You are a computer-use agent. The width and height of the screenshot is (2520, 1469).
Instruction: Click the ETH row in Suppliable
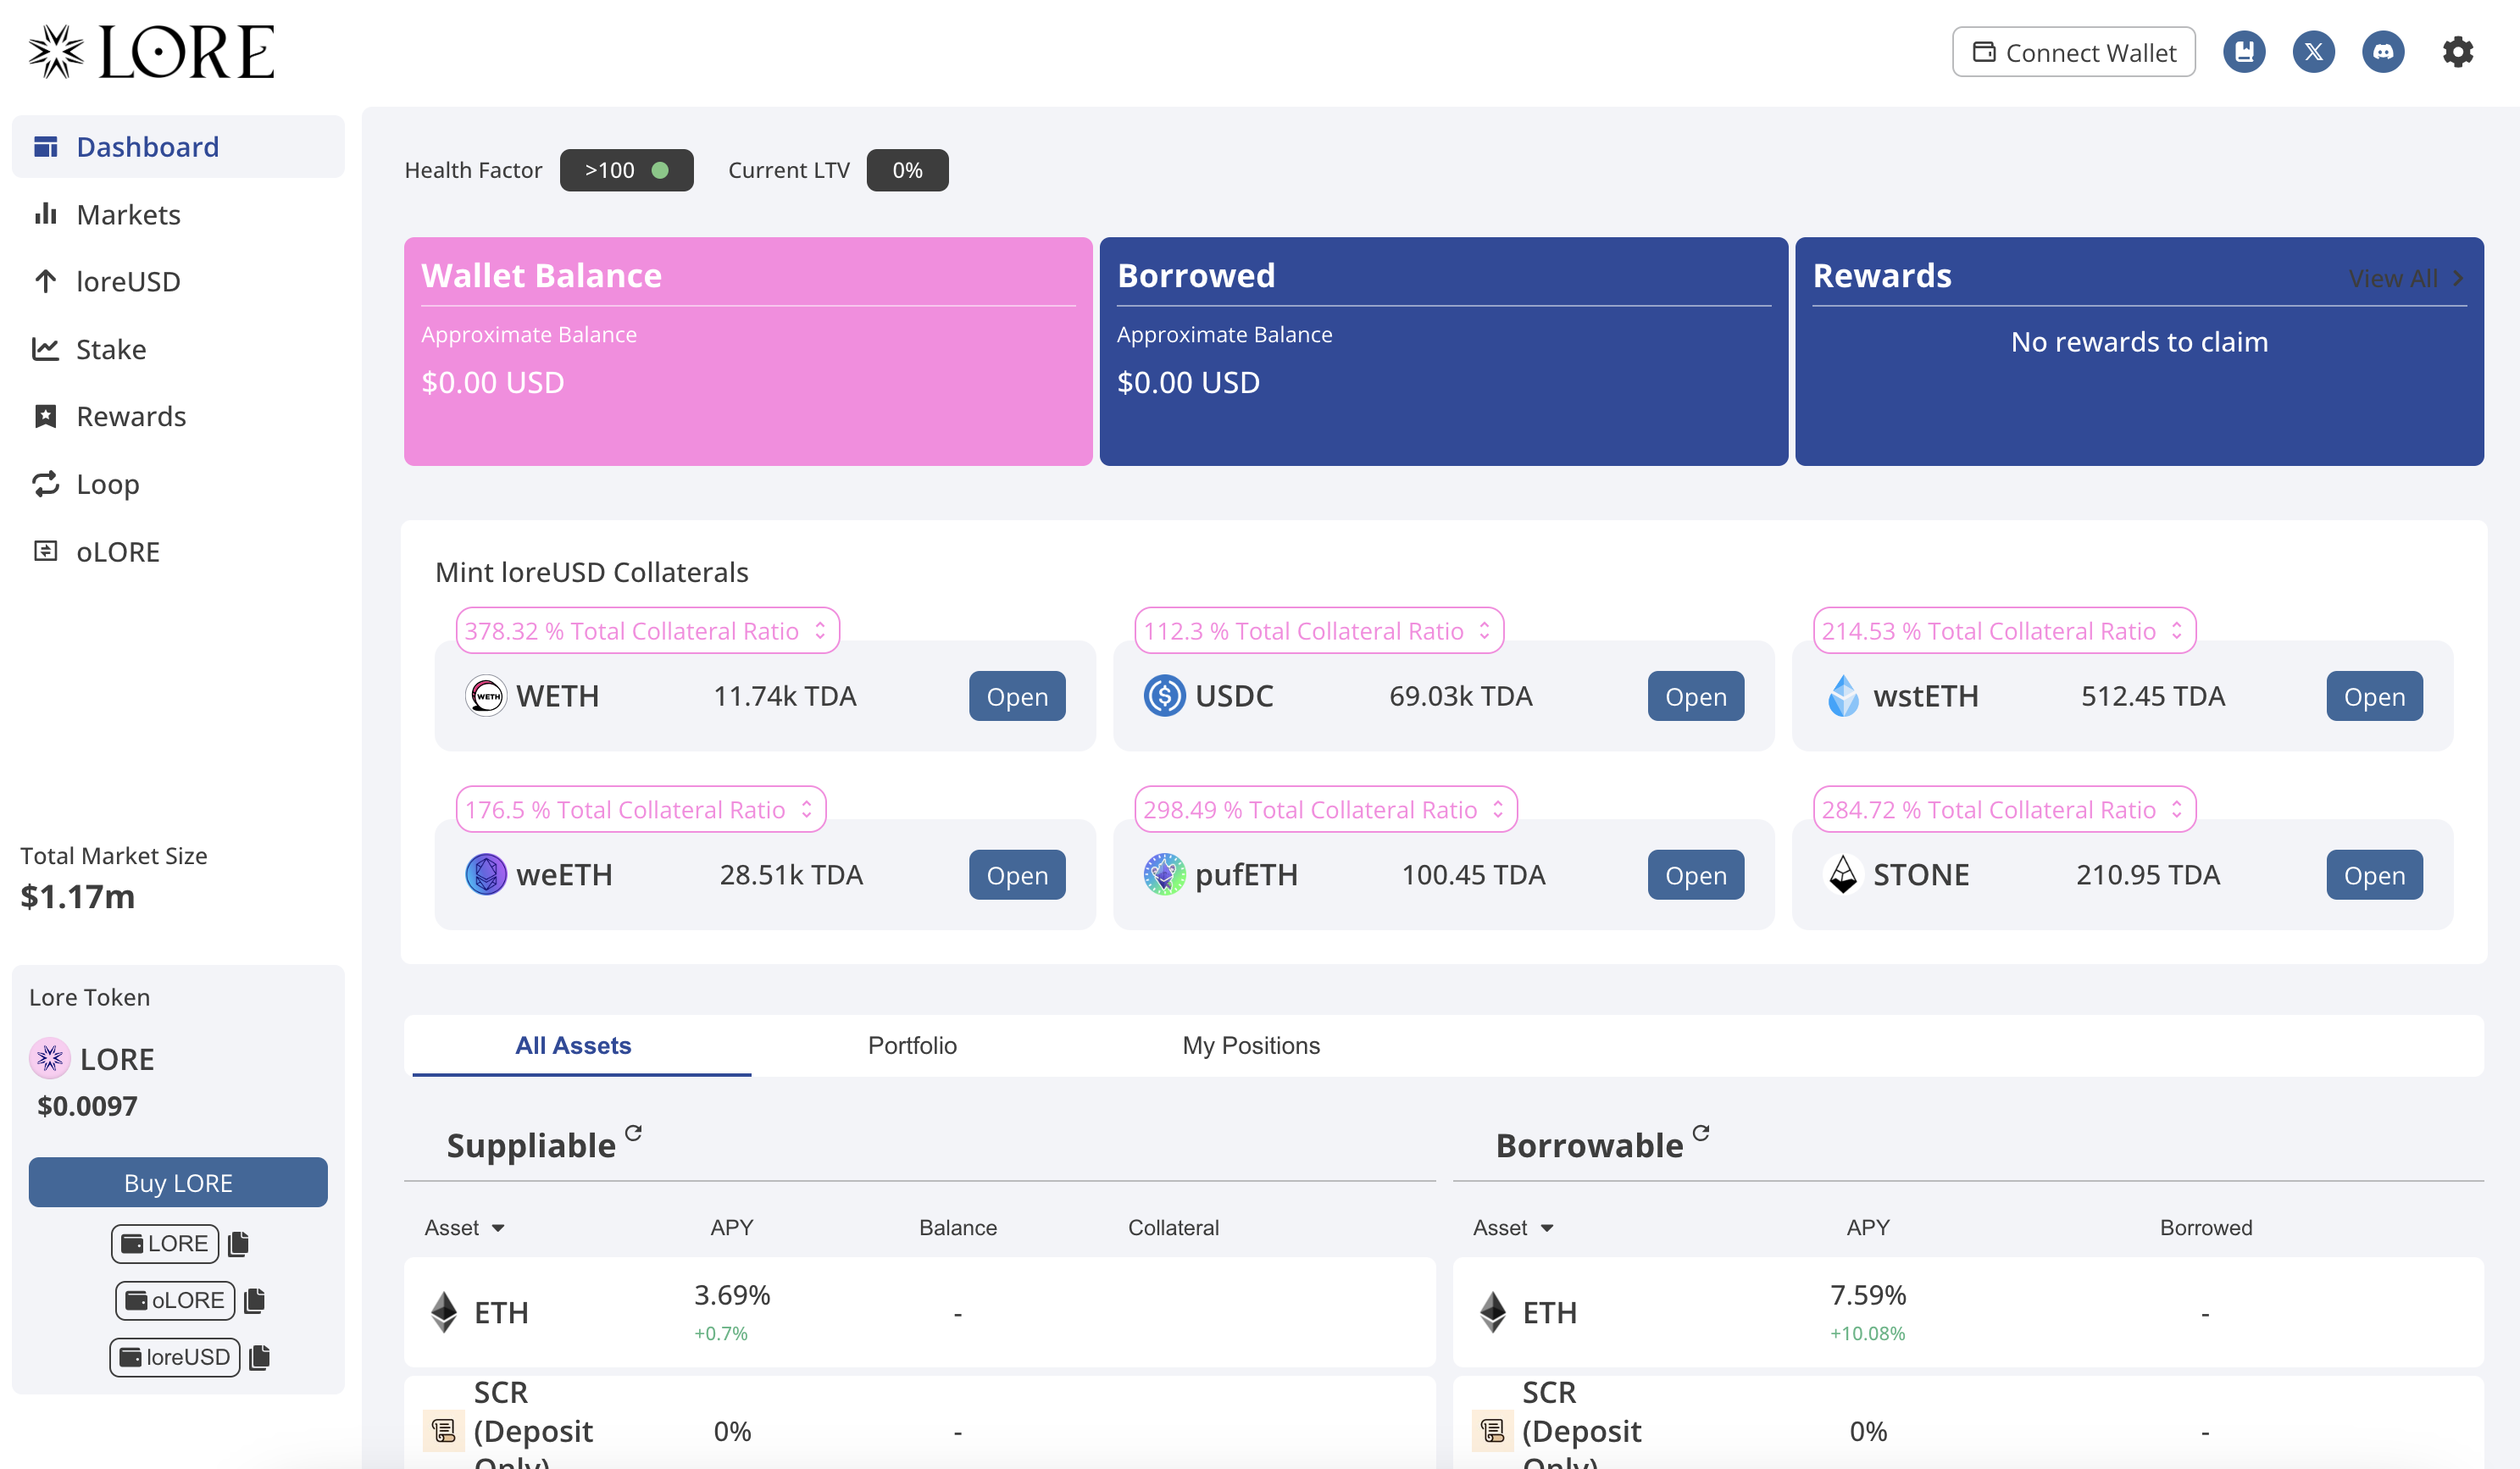920,1312
